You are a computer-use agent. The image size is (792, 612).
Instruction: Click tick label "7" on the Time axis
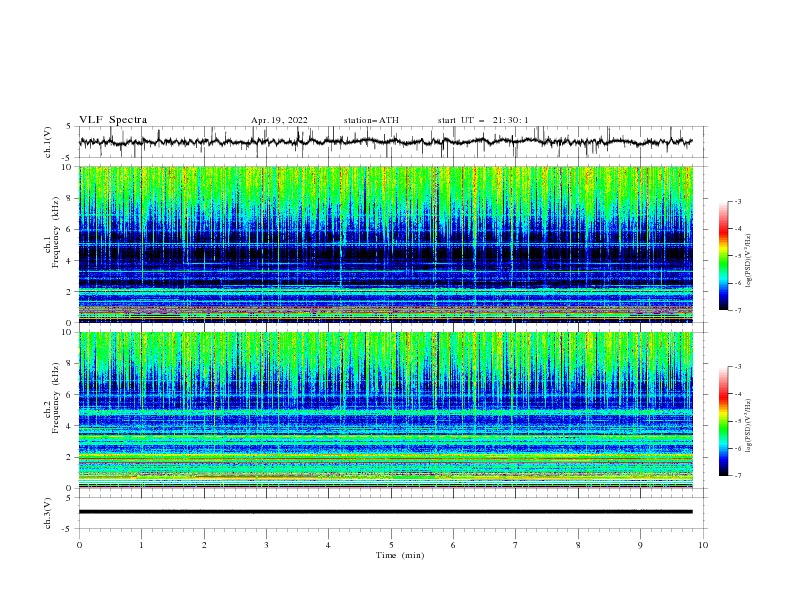tap(516, 545)
